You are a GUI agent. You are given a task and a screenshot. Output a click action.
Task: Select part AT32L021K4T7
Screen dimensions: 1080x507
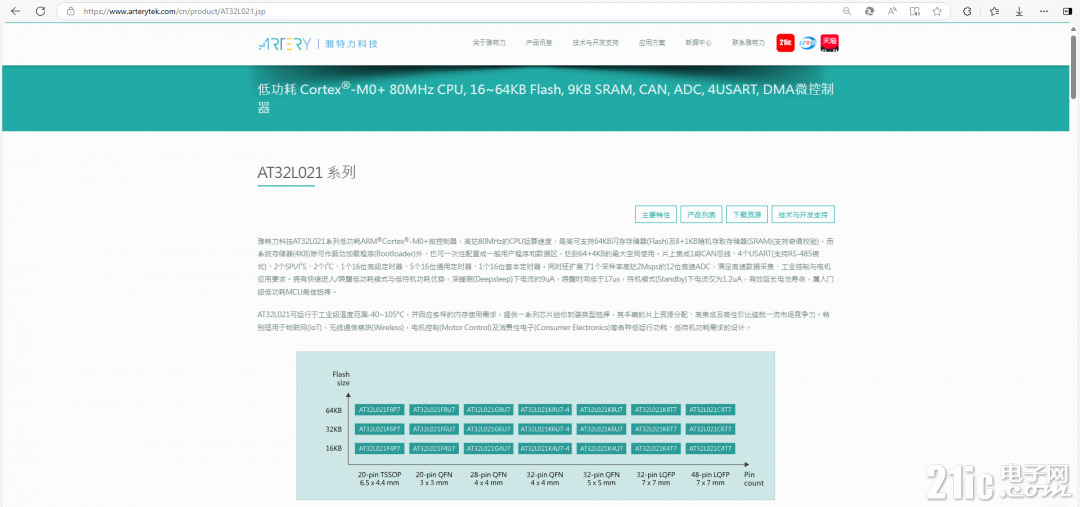(657, 448)
